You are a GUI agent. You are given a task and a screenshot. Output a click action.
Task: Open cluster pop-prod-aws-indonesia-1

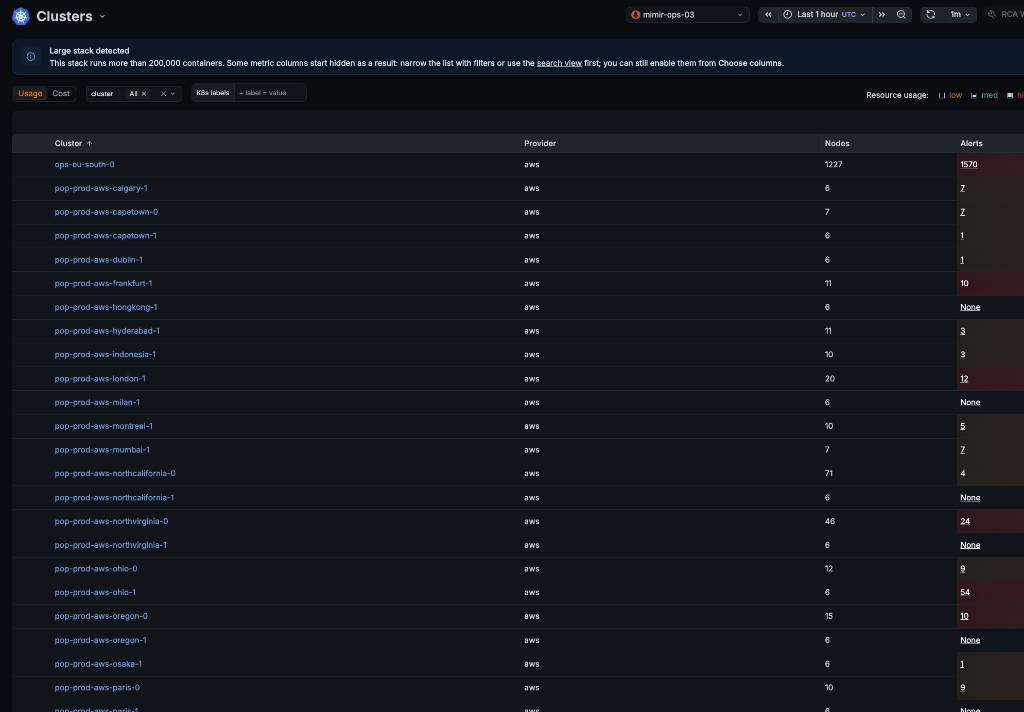click(x=105, y=355)
